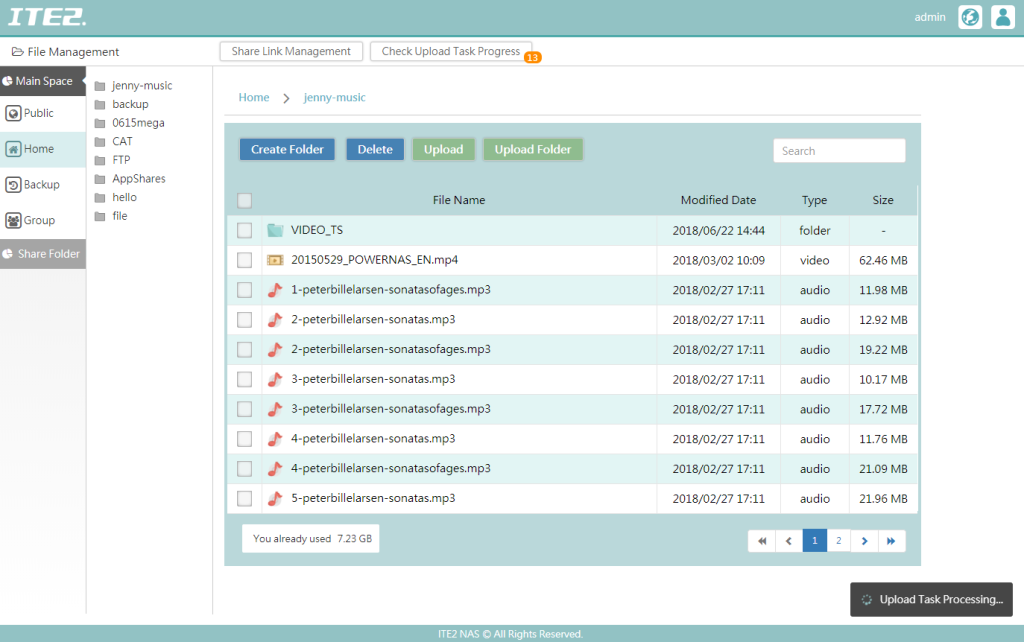Click the video icon for 20150529_POWERNAS_EN.mp4

273,261
